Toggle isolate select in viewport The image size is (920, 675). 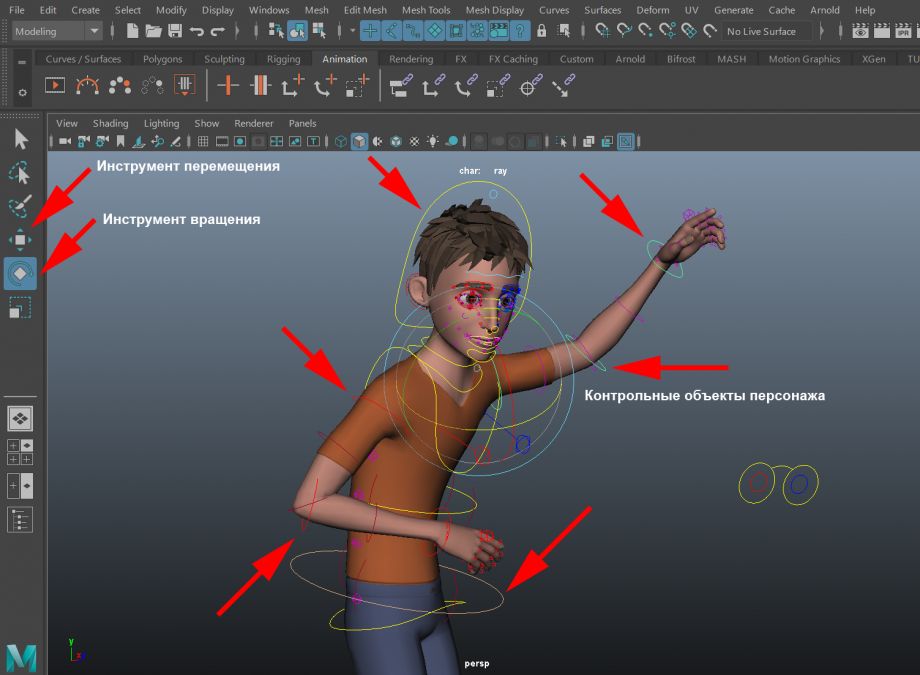pos(562,141)
